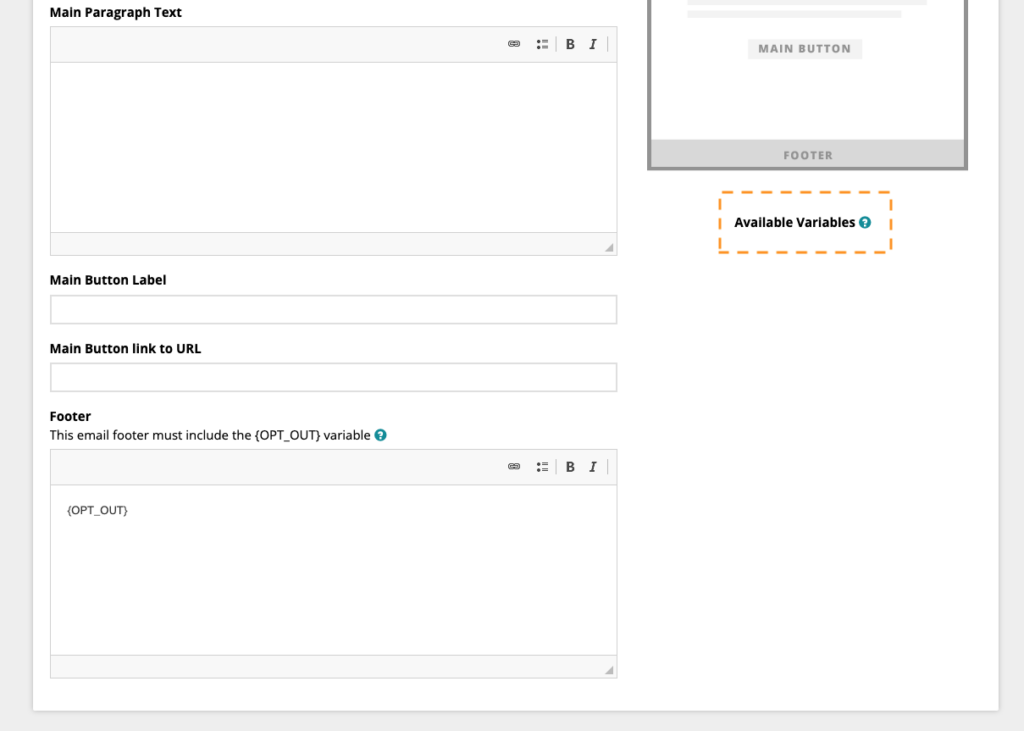This screenshot has height=731, width=1024.
Task: Open help icon beside OPT_OUT variable note
Action: (381, 435)
